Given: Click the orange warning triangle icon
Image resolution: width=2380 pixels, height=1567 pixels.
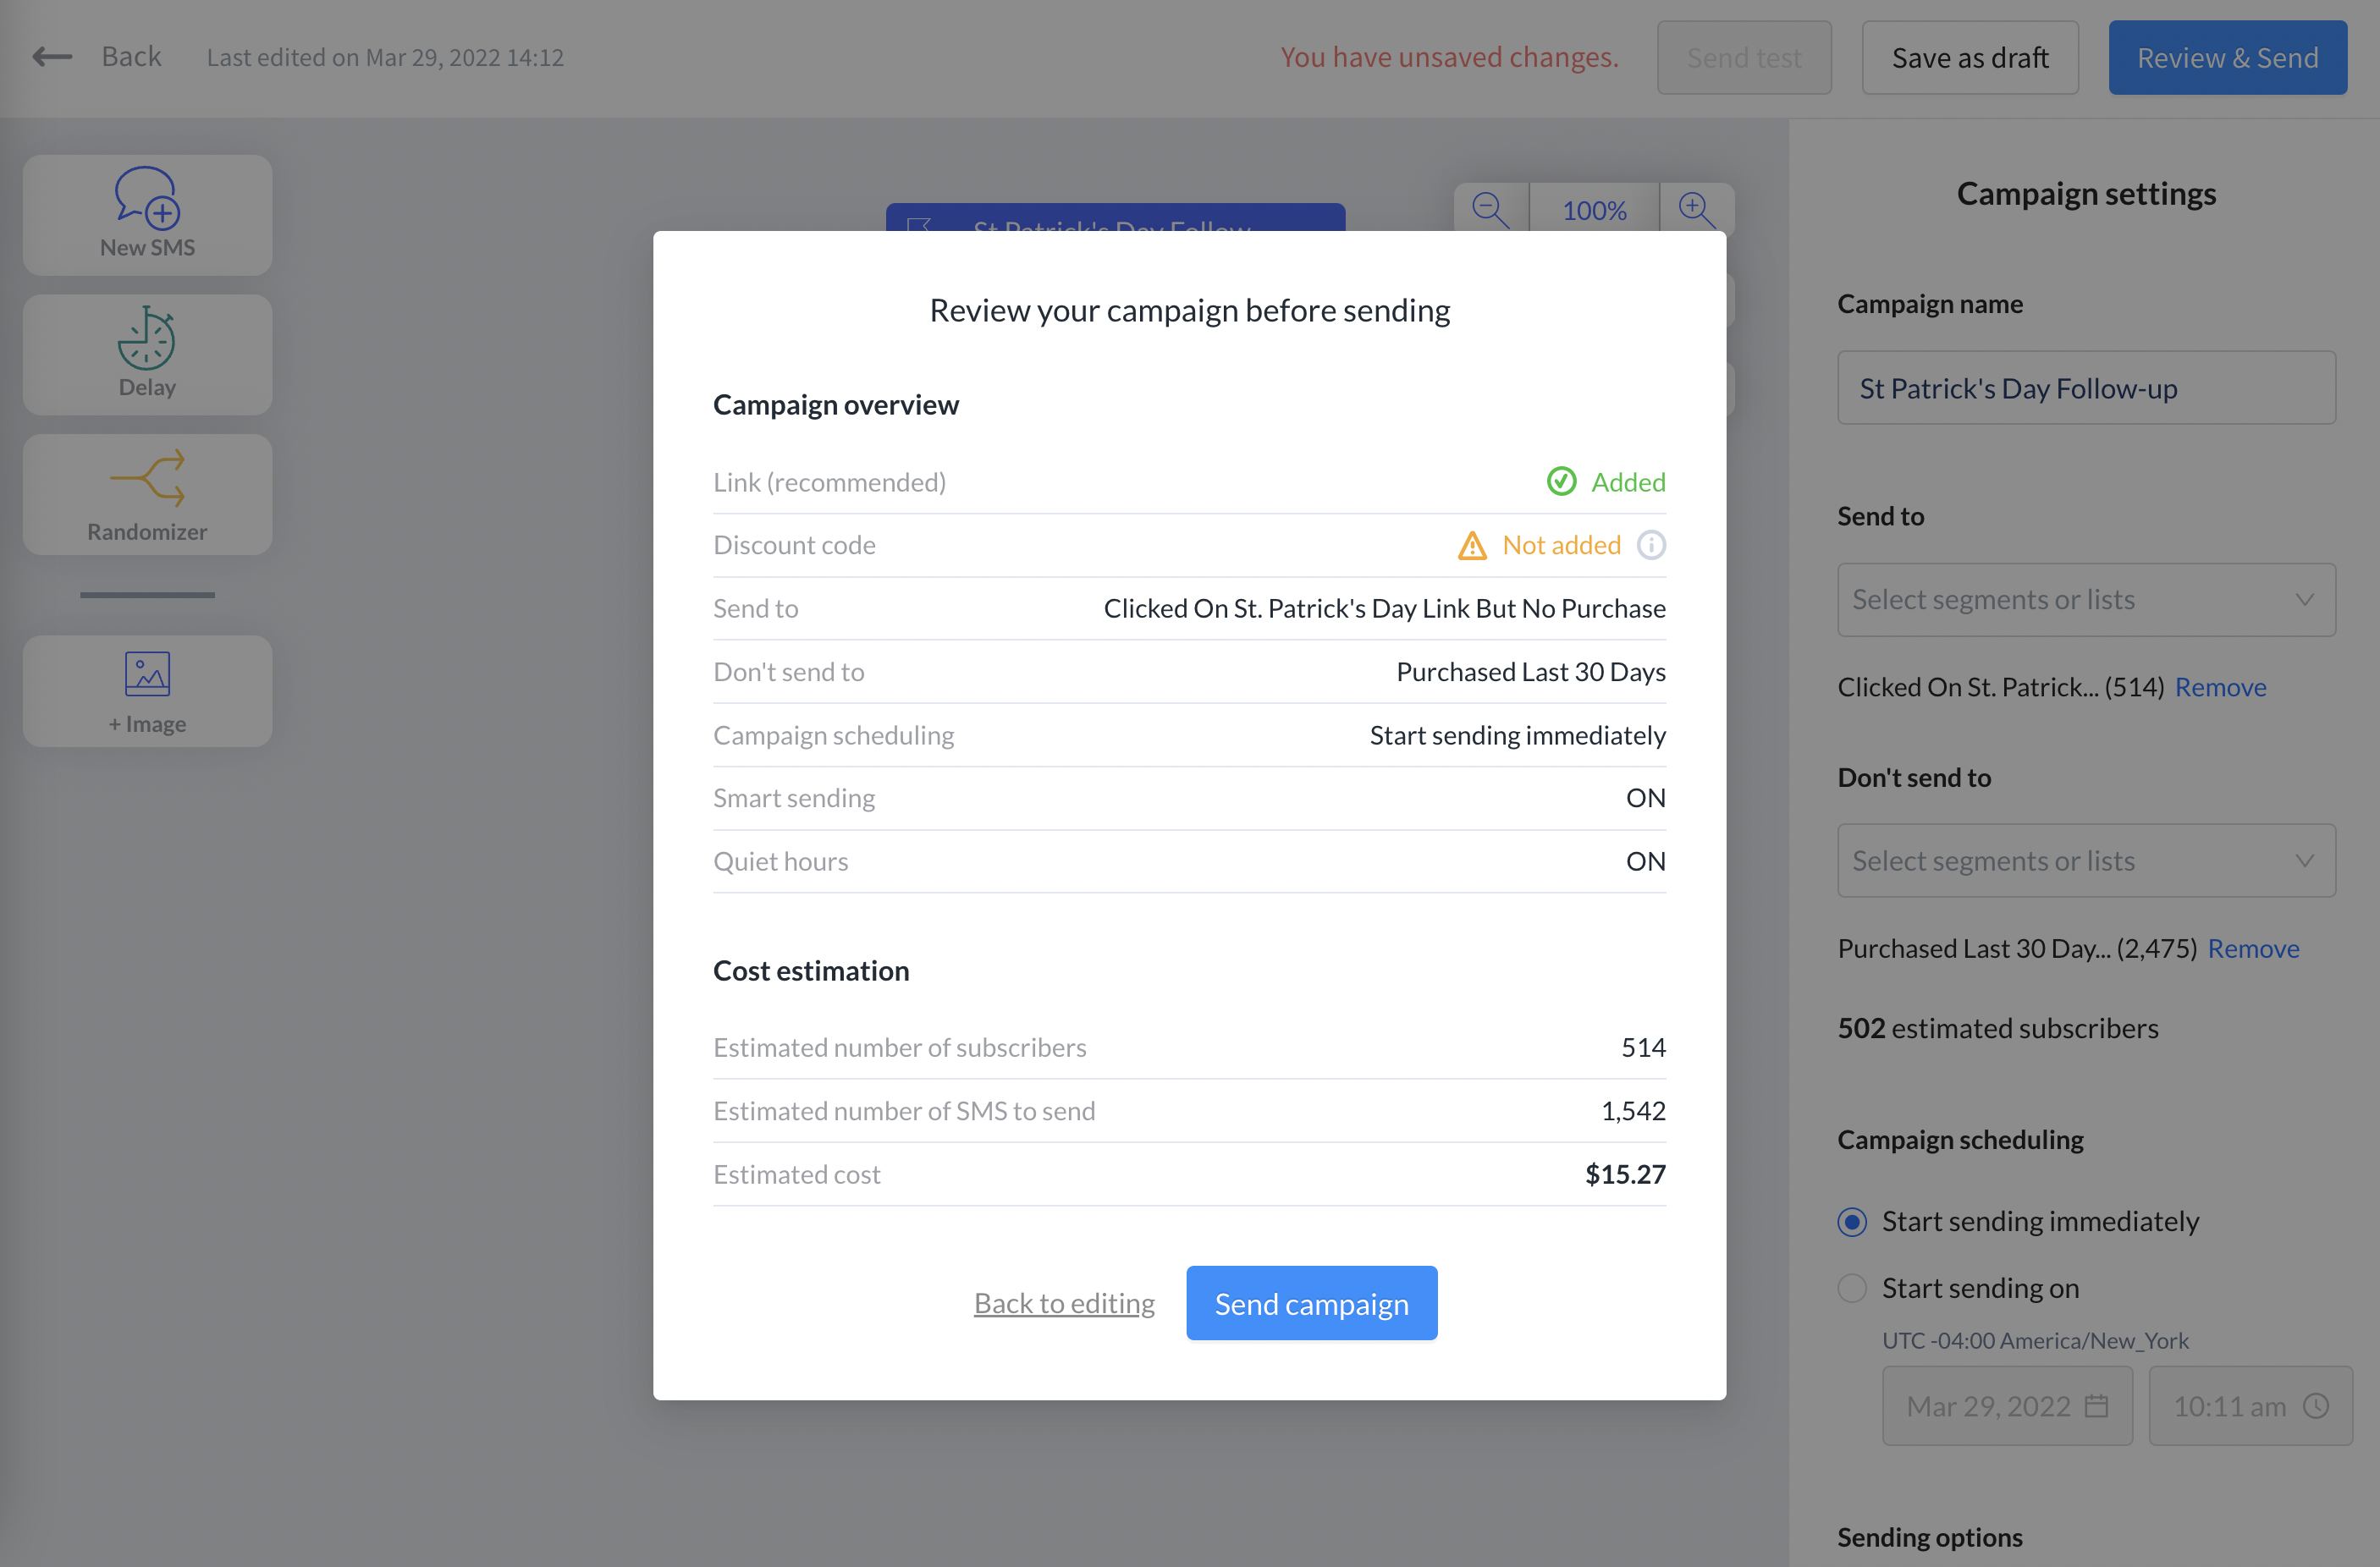Looking at the screenshot, I should [1472, 545].
